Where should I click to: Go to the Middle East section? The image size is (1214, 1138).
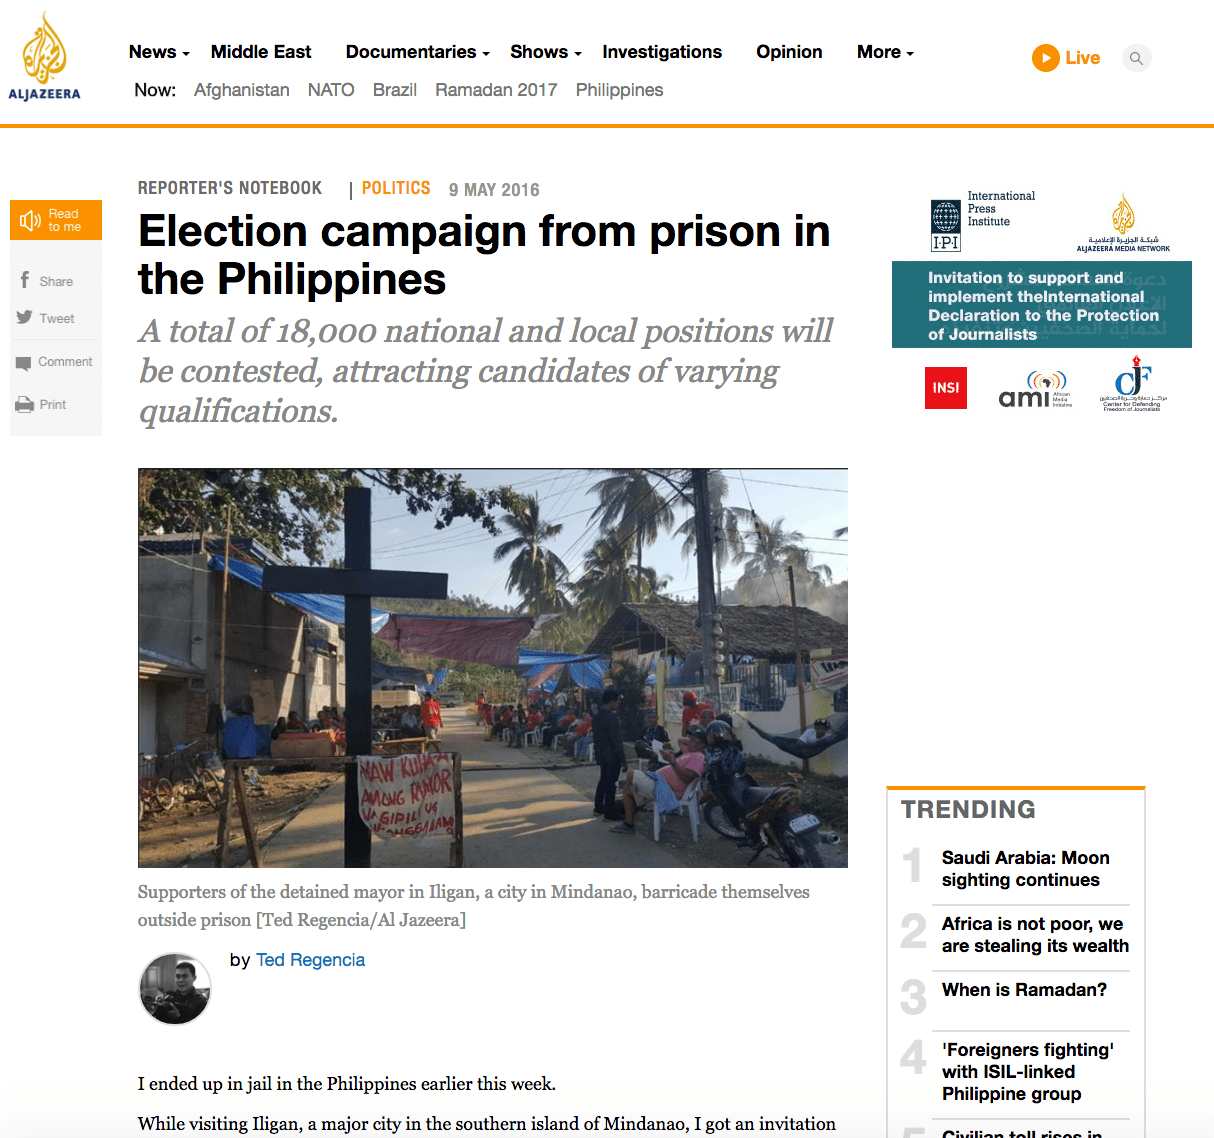[x=261, y=52]
